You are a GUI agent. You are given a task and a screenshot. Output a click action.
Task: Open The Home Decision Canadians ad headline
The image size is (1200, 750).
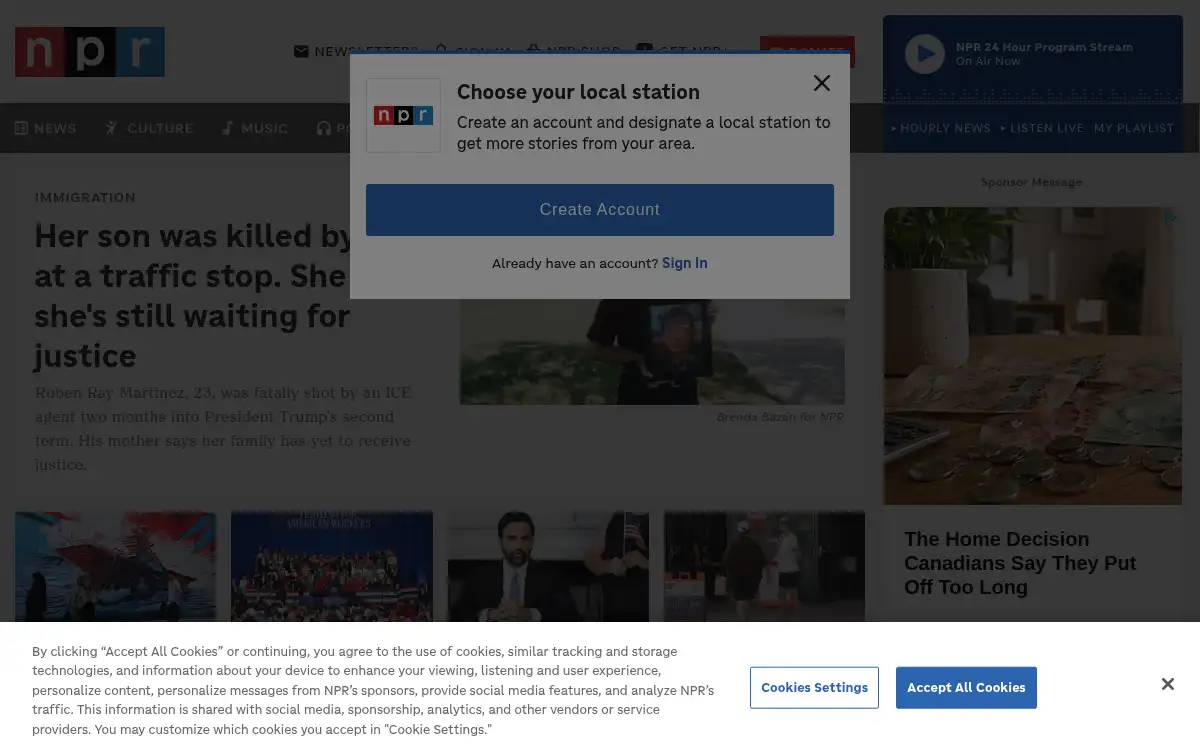1020,563
